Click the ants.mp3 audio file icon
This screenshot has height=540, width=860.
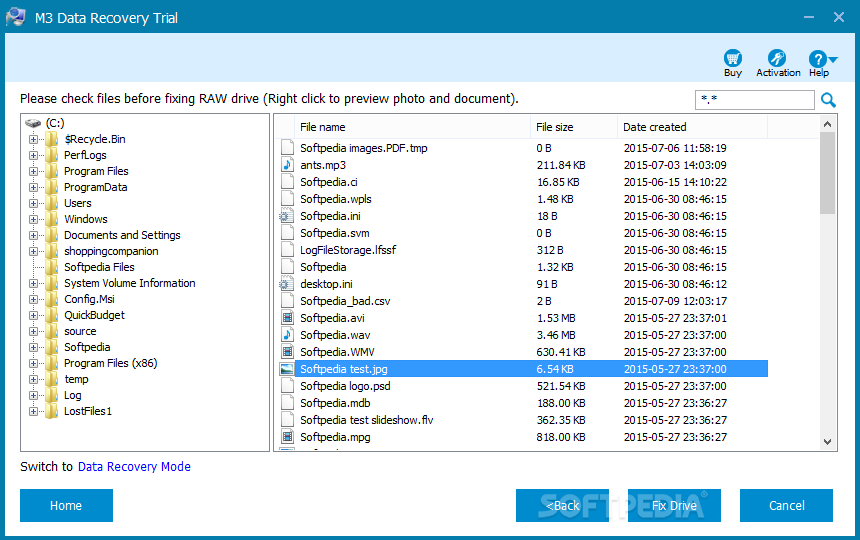point(287,165)
